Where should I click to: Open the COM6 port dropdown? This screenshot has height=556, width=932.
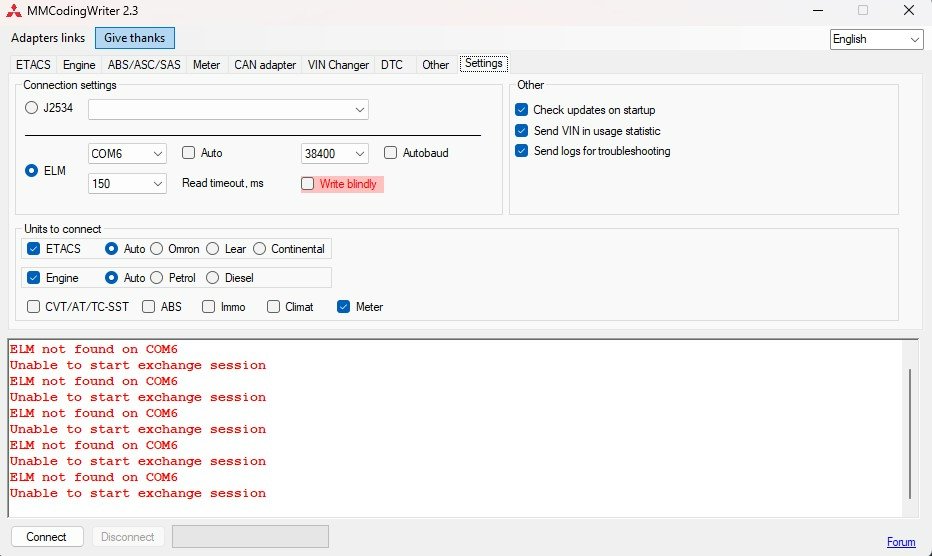point(127,153)
